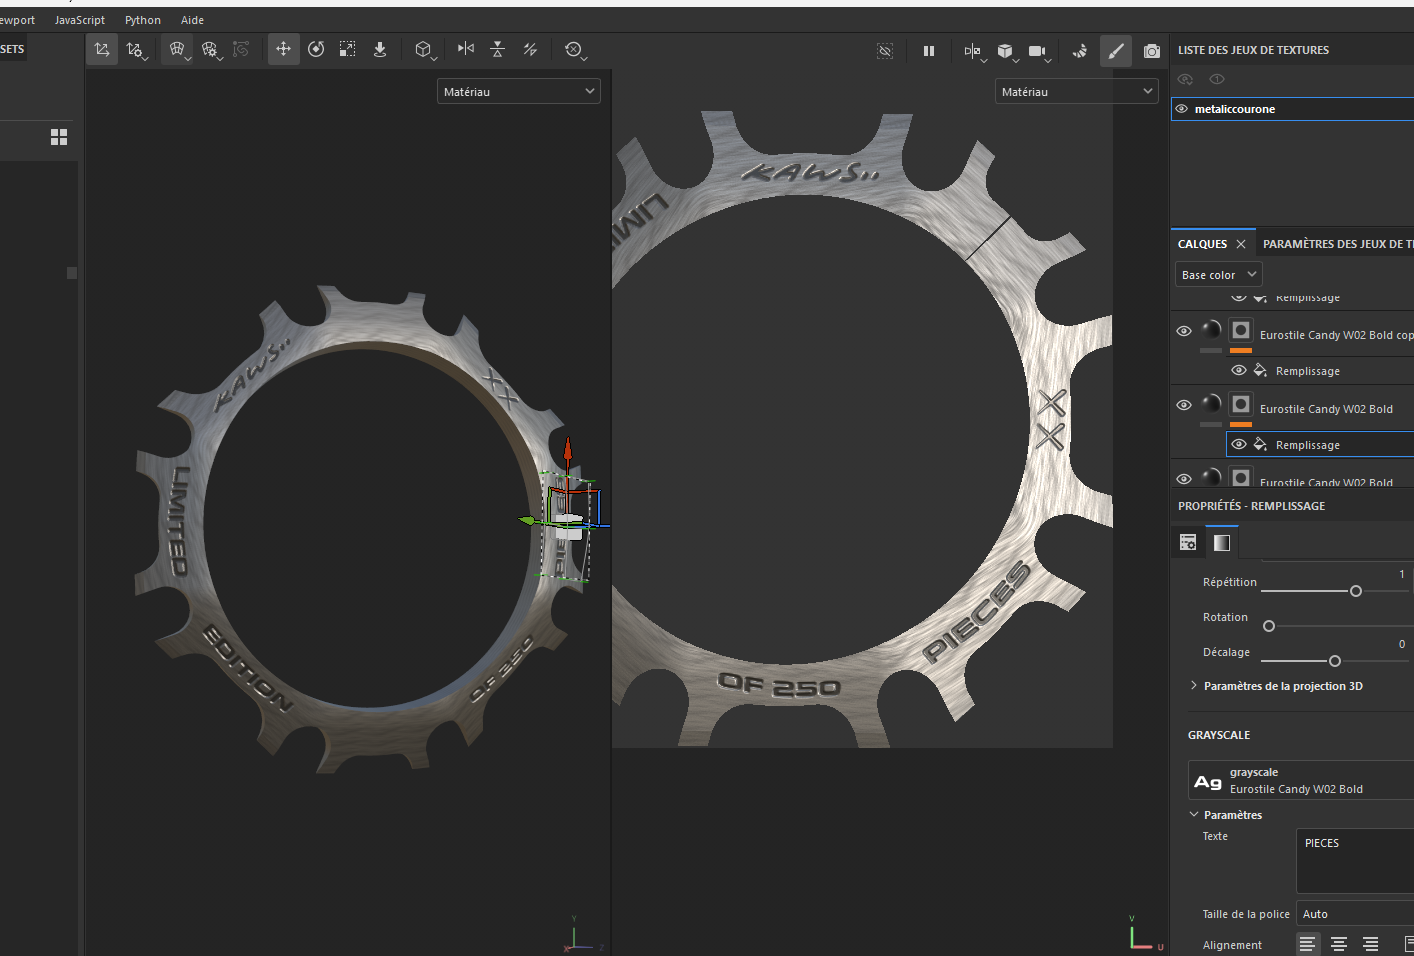Click the mask thumbnail of Bold copy layer
This screenshot has width=1414, height=956.
[x=1241, y=330]
